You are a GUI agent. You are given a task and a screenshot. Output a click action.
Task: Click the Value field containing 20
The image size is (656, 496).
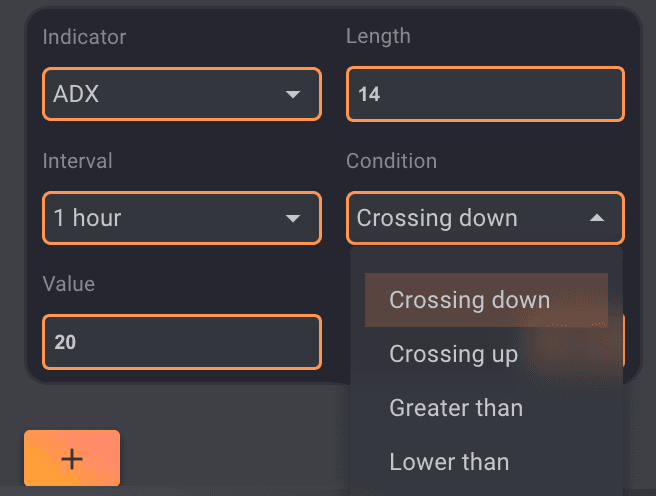click(x=181, y=342)
